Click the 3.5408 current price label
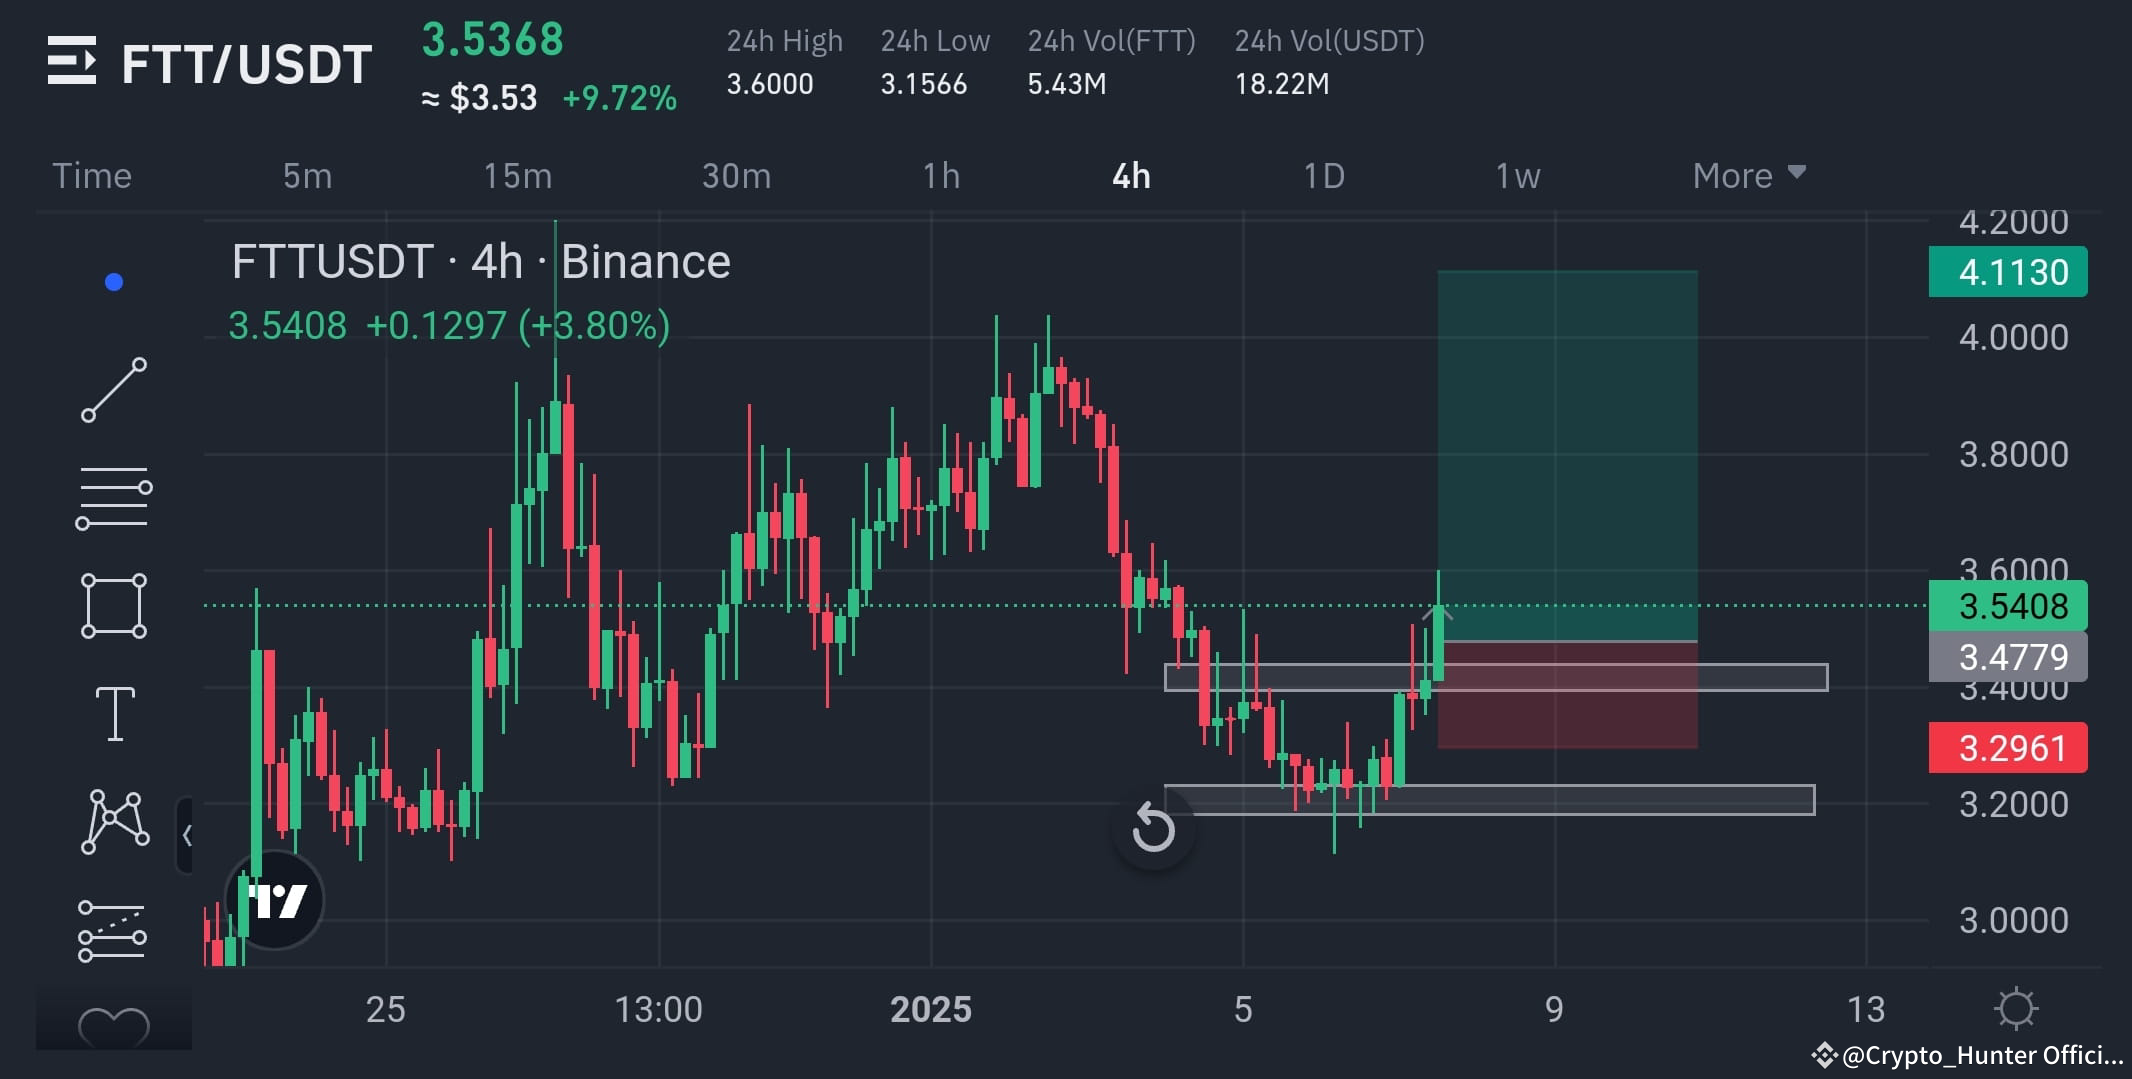The width and height of the screenshot is (2132, 1079). click(2006, 606)
